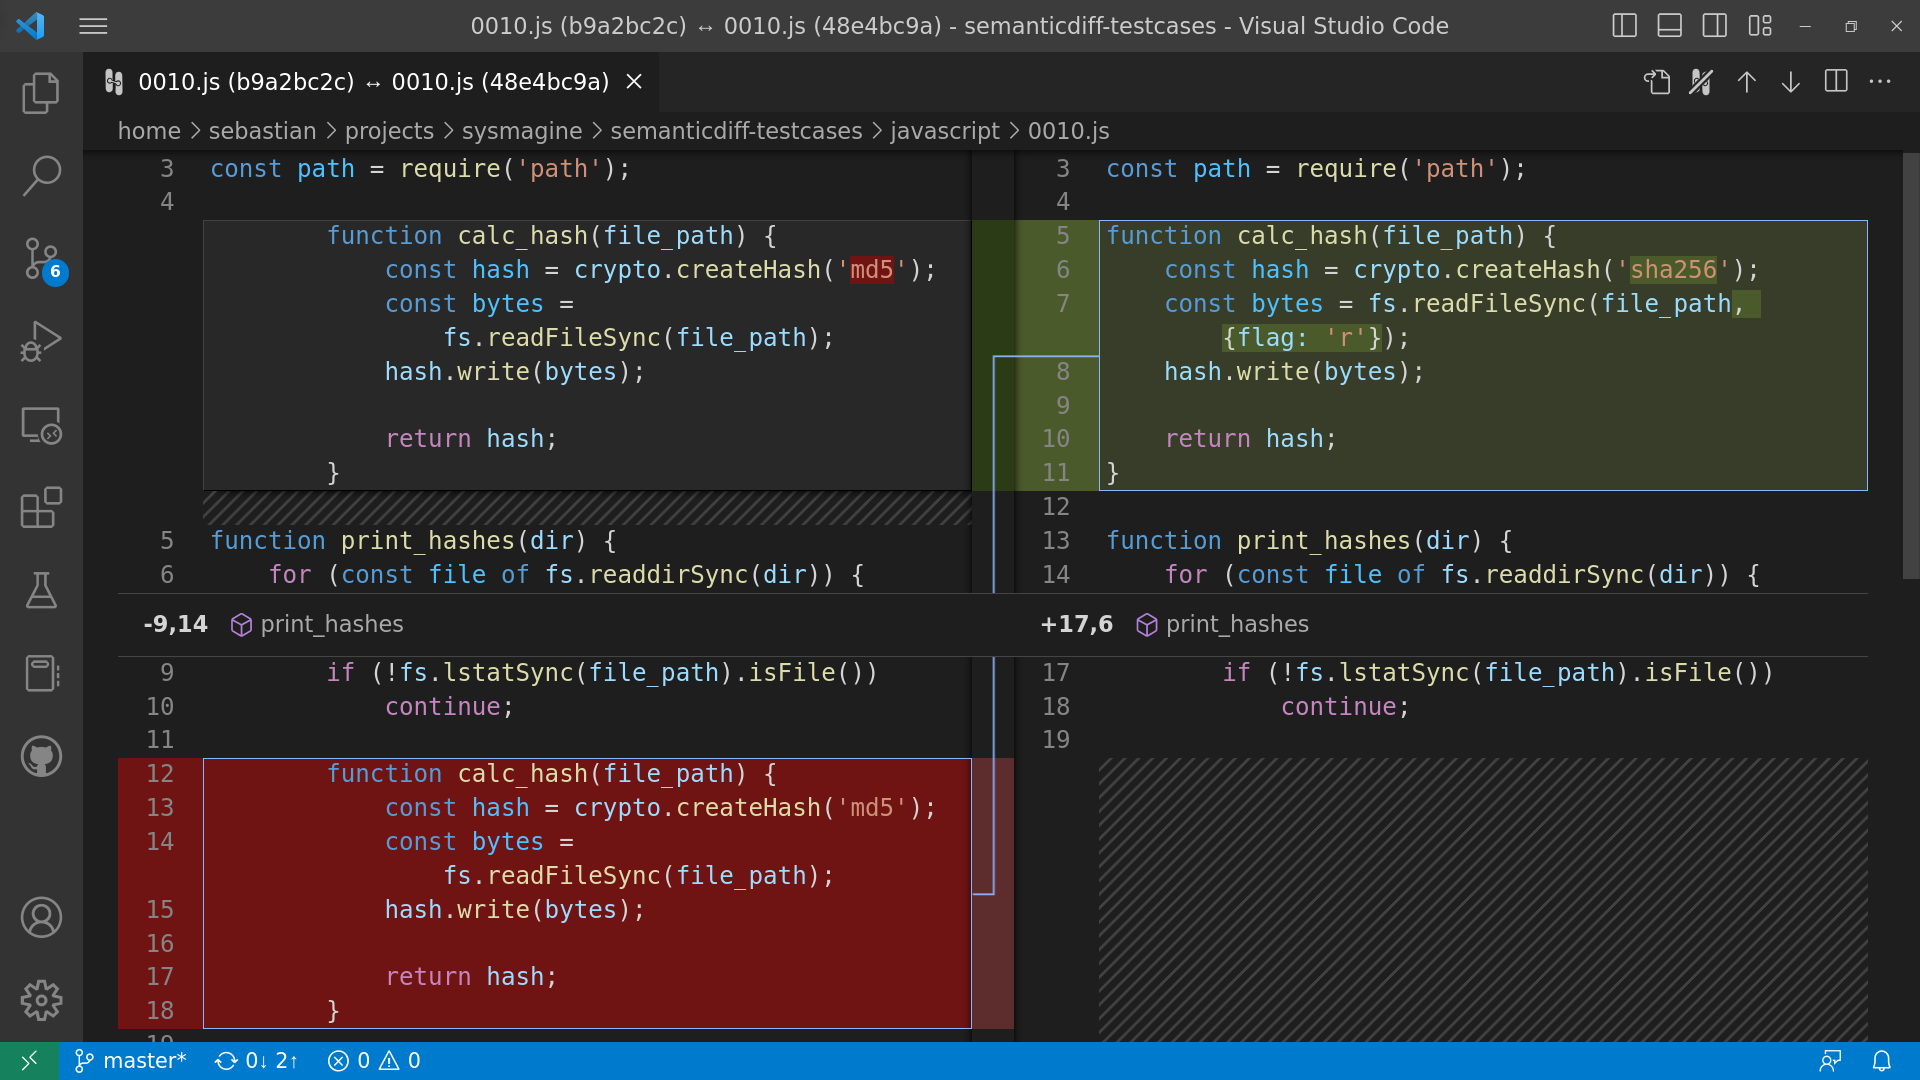Viewport: 1920px width, 1080px height.
Task: Open the Extensions view
Action: point(41,508)
